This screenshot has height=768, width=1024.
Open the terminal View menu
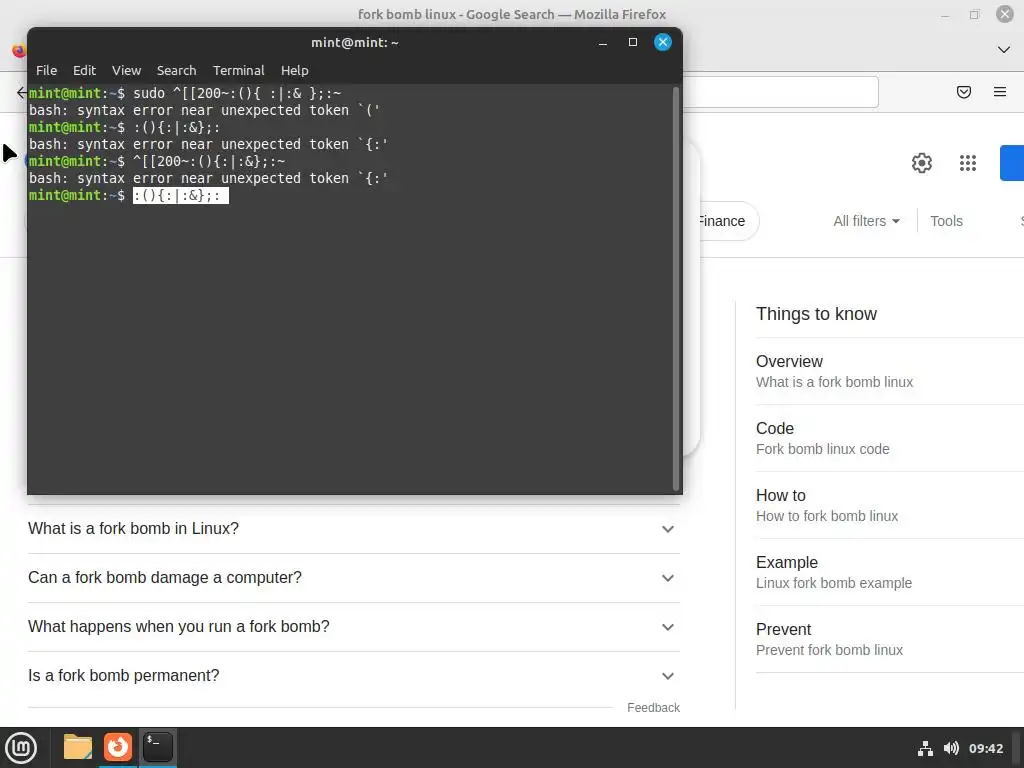(126, 71)
